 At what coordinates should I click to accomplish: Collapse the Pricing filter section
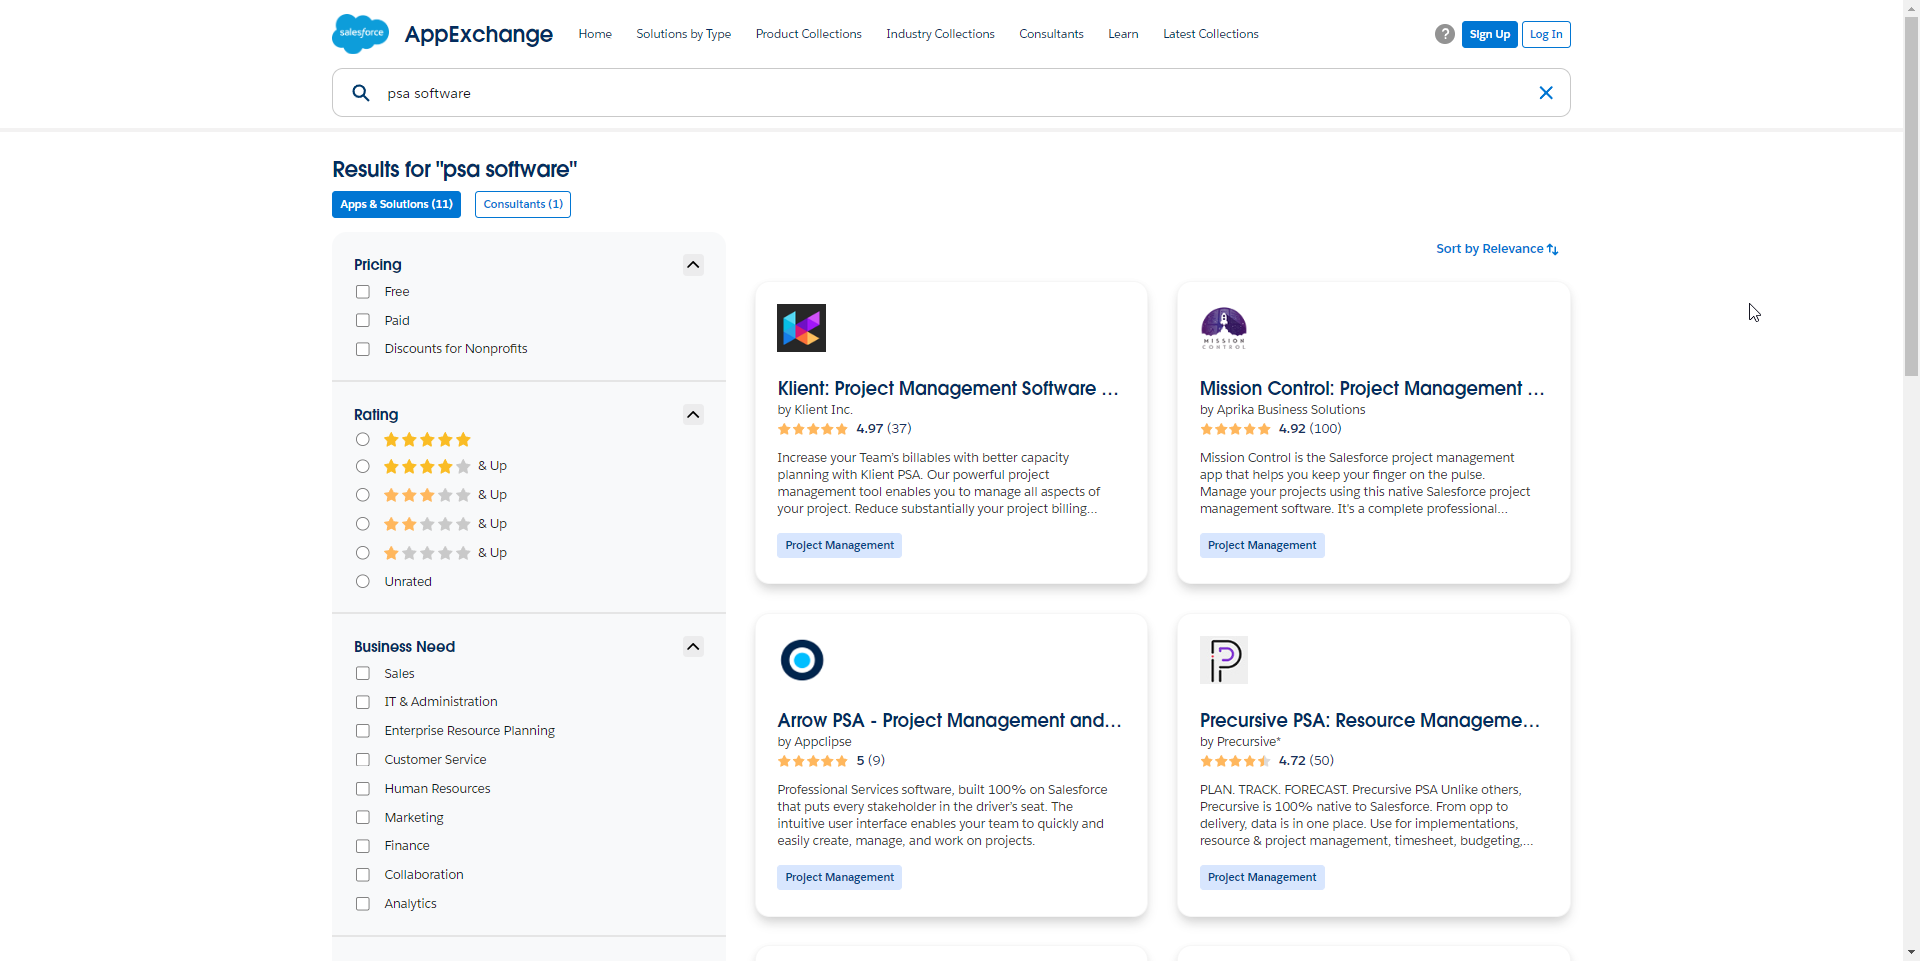pos(693,265)
